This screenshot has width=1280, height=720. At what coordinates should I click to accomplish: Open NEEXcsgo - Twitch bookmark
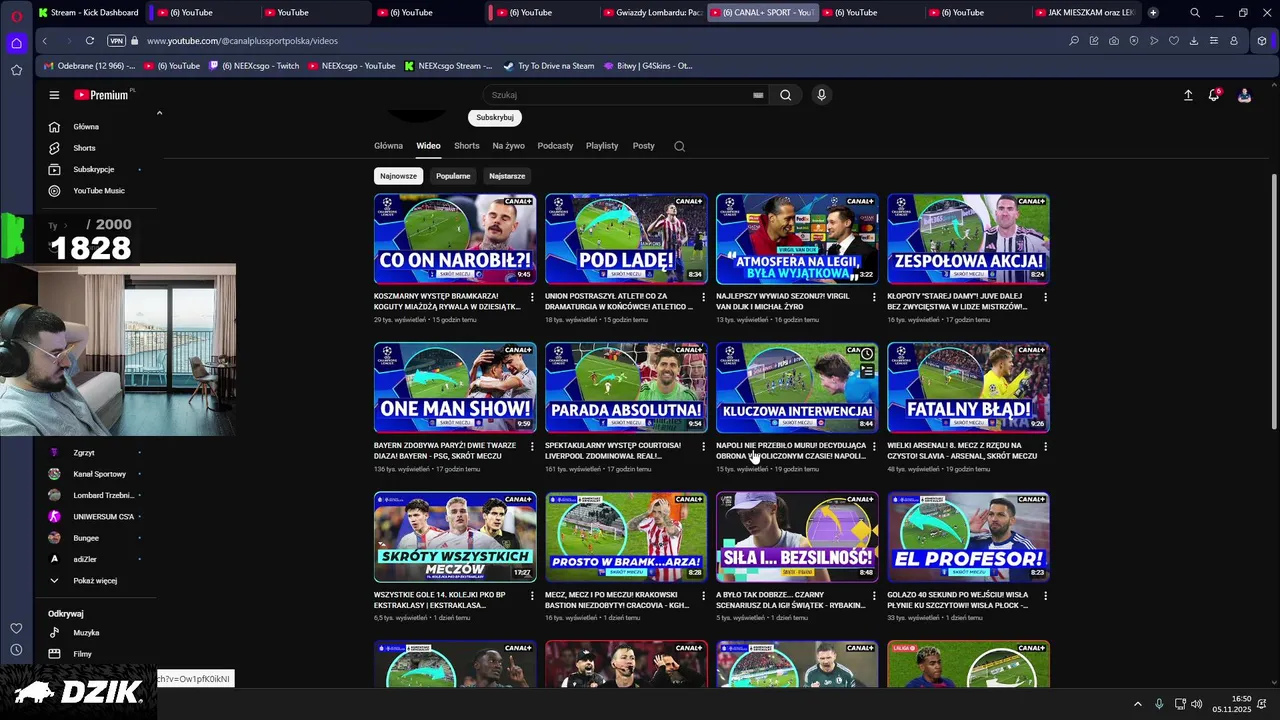tap(253, 66)
